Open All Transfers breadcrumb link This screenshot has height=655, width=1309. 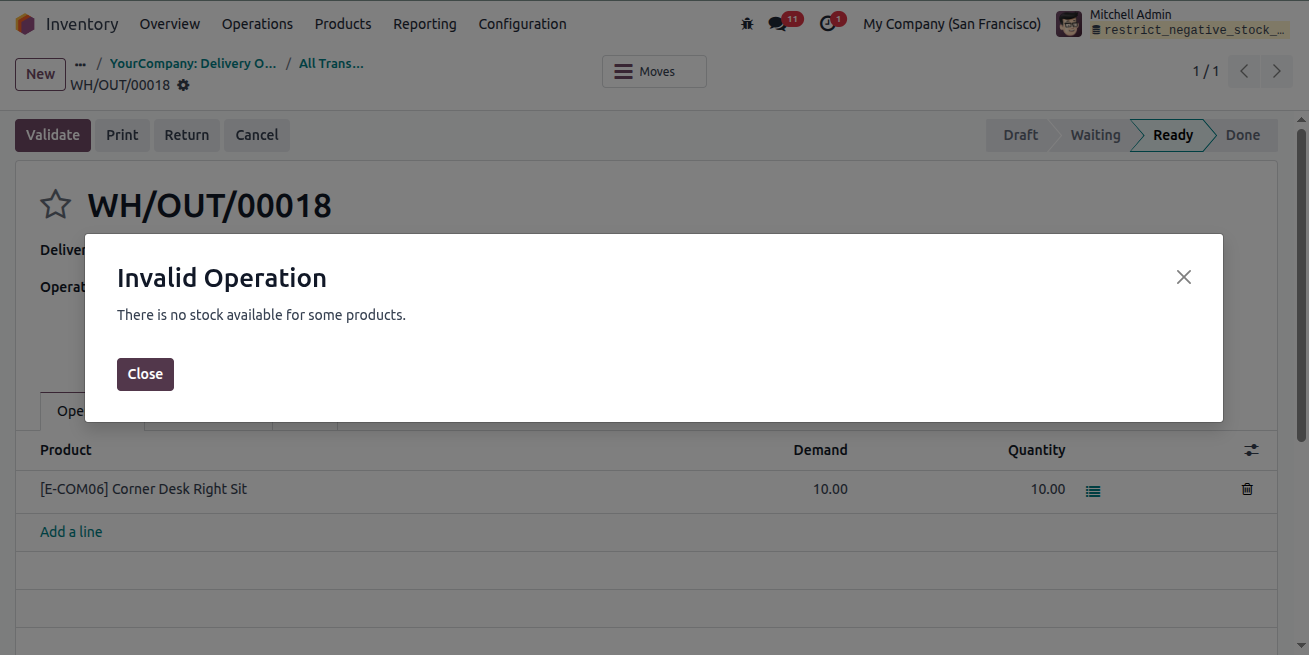click(x=331, y=64)
